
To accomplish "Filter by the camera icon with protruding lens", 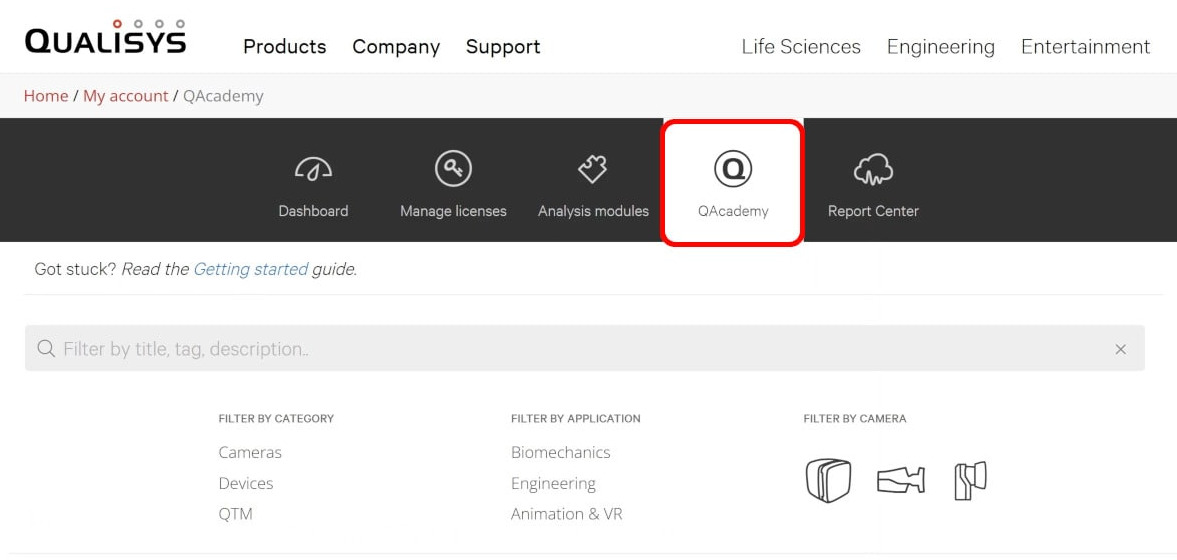I will coord(970,480).
